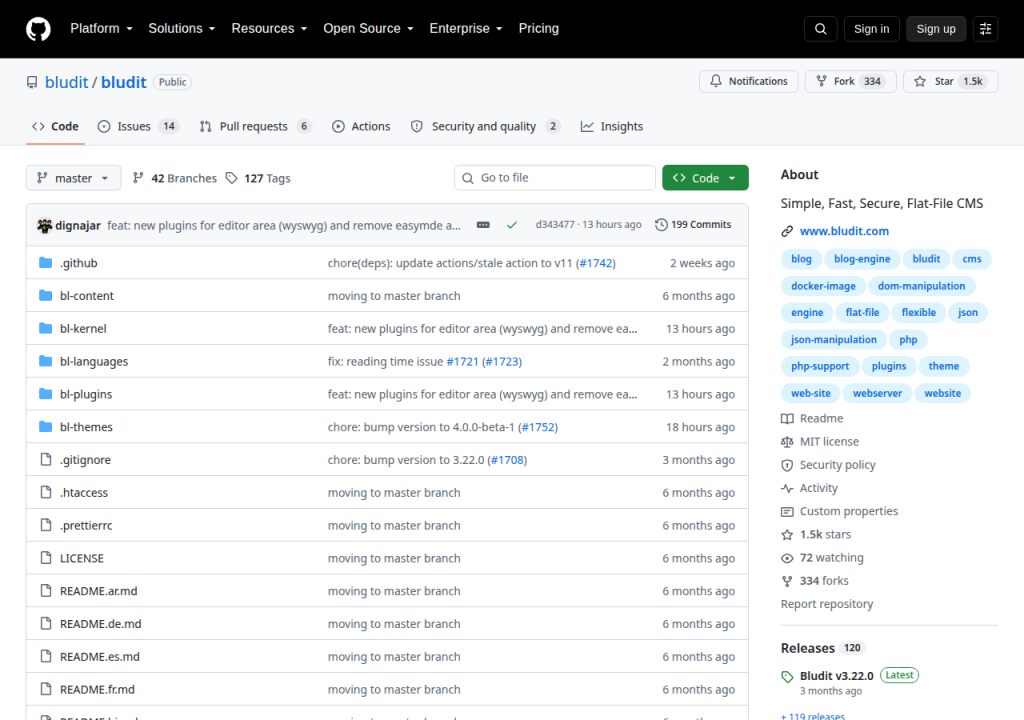This screenshot has width=1024, height=720.
Task: Click the tag icon beside 127 Tags
Action: (231, 178)
